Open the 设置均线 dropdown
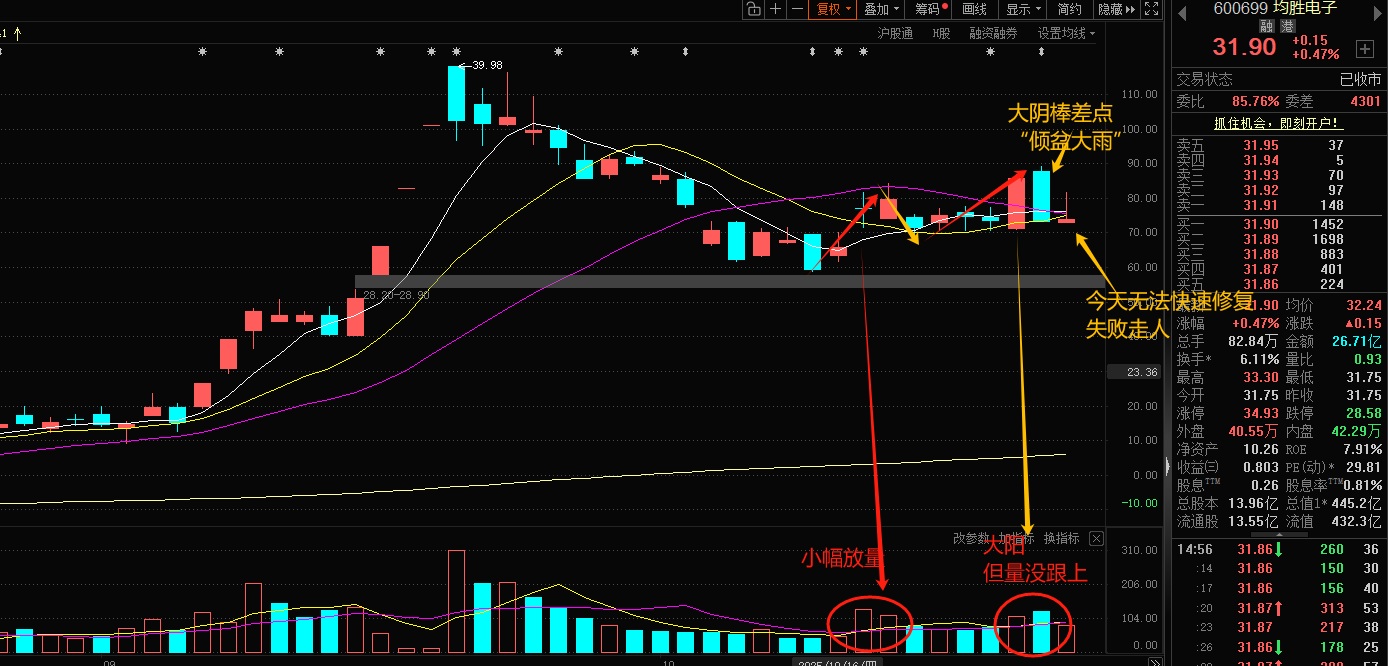 click(1065, 33)
